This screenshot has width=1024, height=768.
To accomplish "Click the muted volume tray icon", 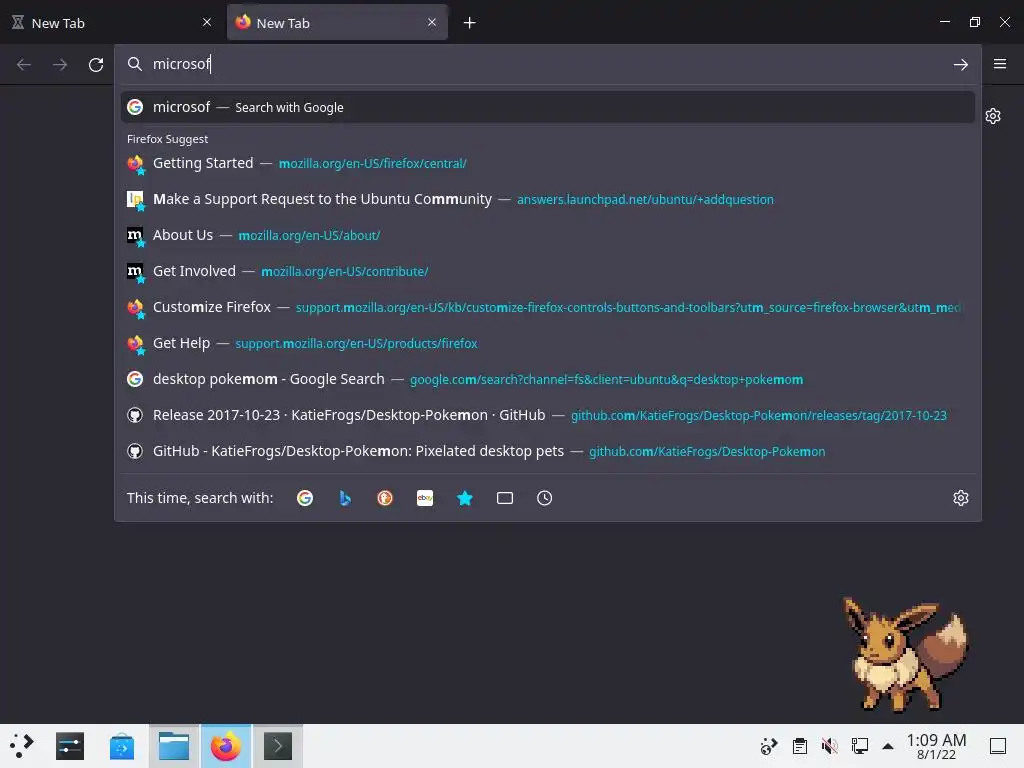I will (x=829, y=746).
